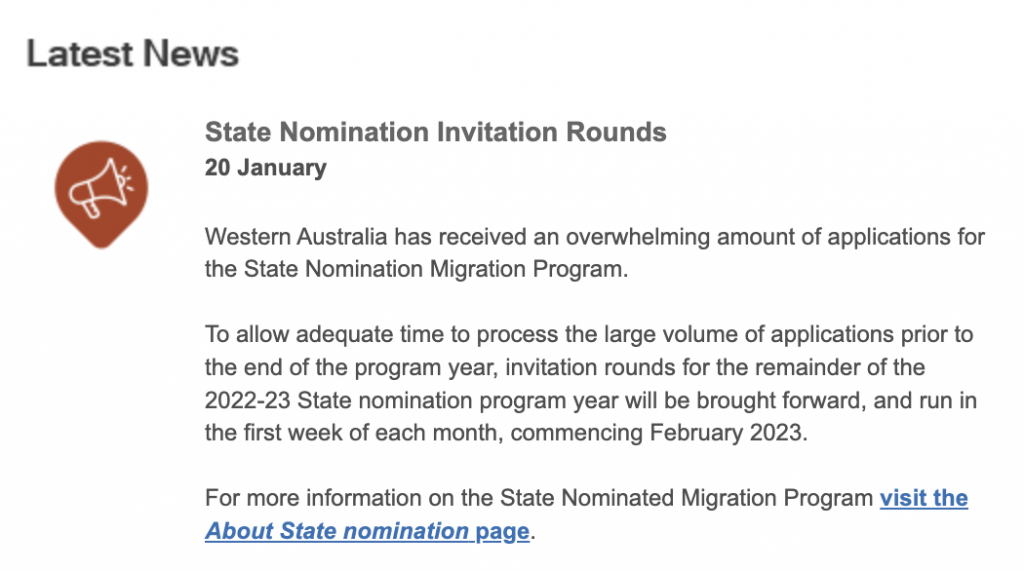1024x571 pixels.
Task: Click the '20 January' date text
Action: (265, 168)
